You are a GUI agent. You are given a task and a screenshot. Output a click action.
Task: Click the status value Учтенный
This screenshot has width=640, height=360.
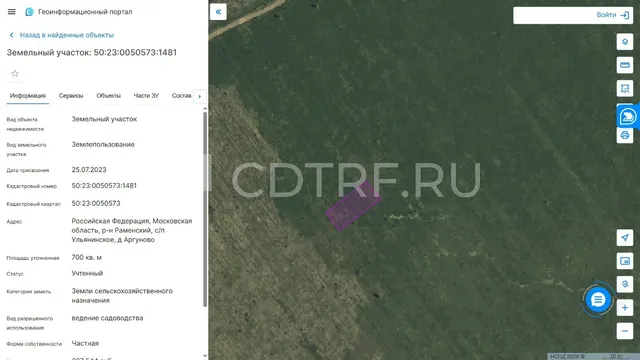coord(87,273)
